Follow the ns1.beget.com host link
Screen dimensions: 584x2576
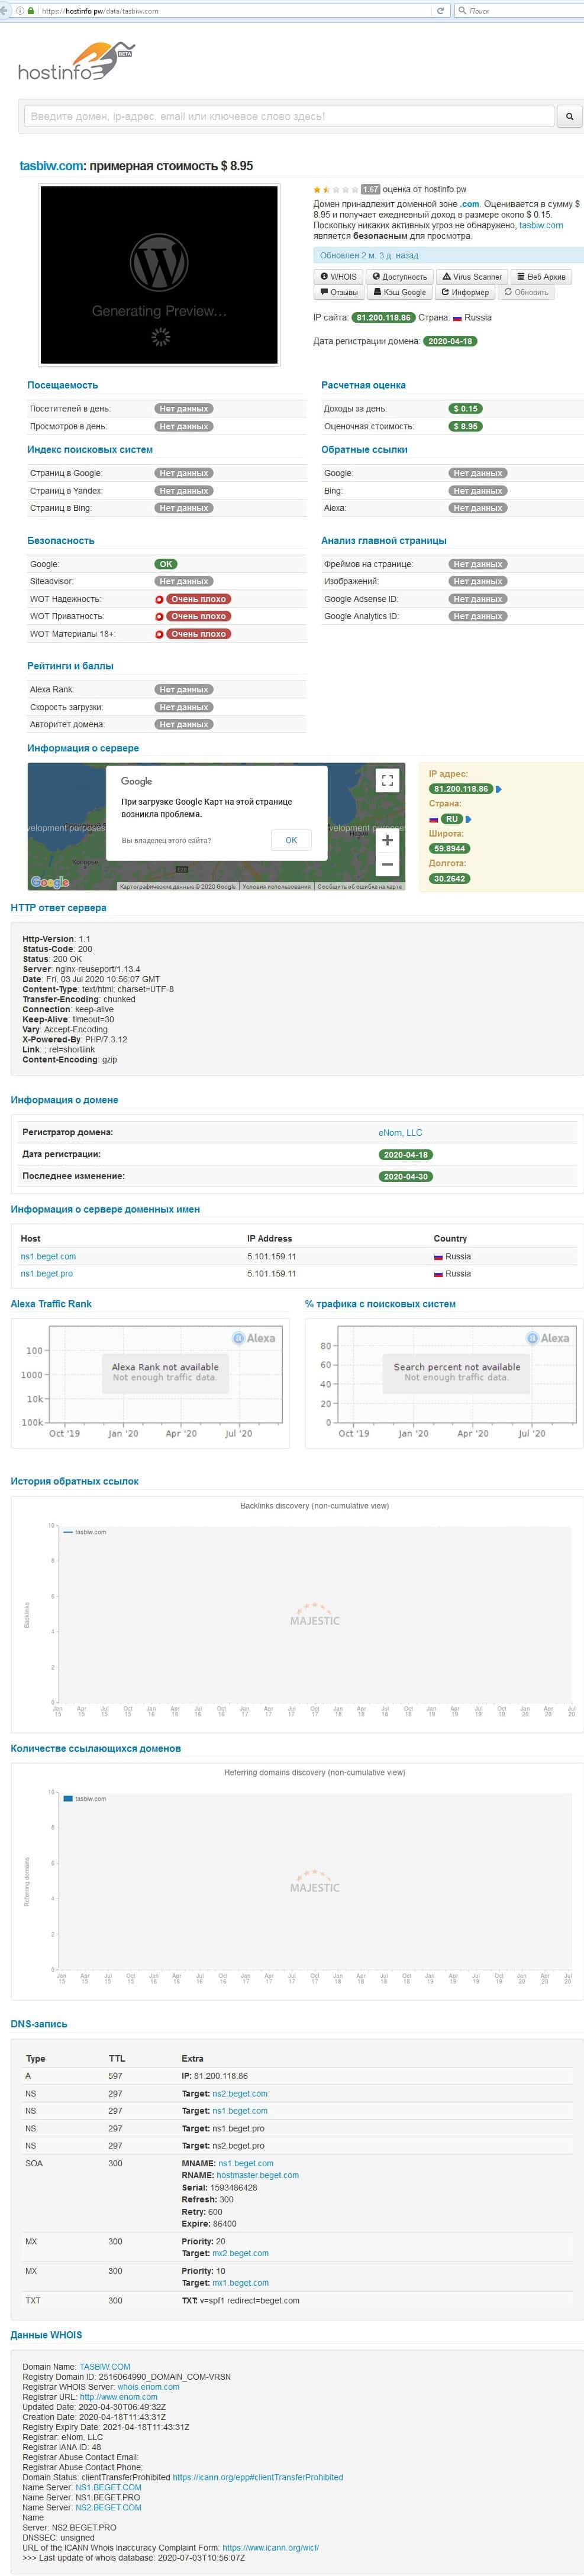pyautogui.click(x=48, y=1256)
